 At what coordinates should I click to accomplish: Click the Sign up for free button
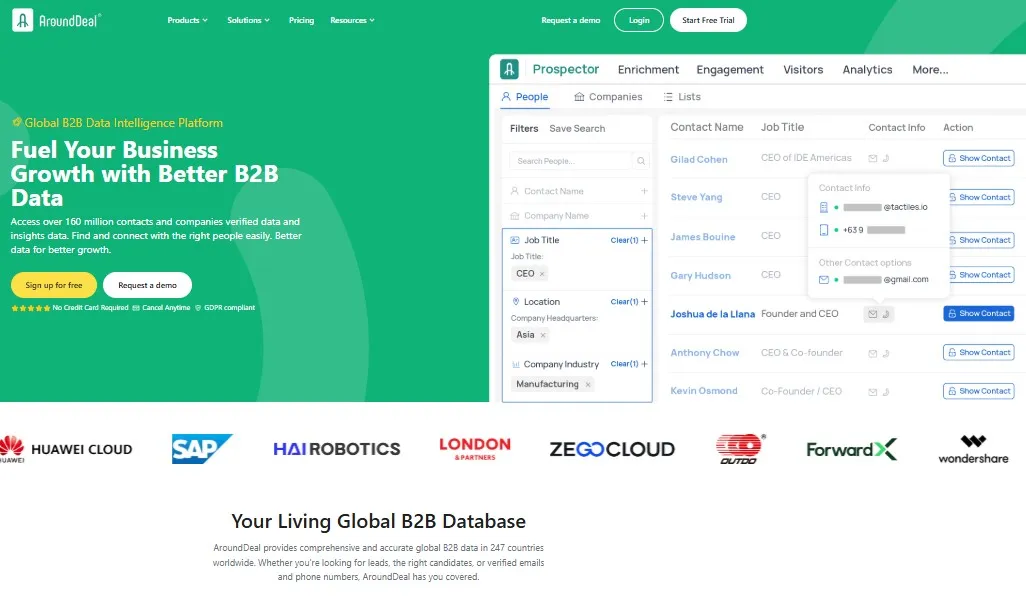point(54,284)
